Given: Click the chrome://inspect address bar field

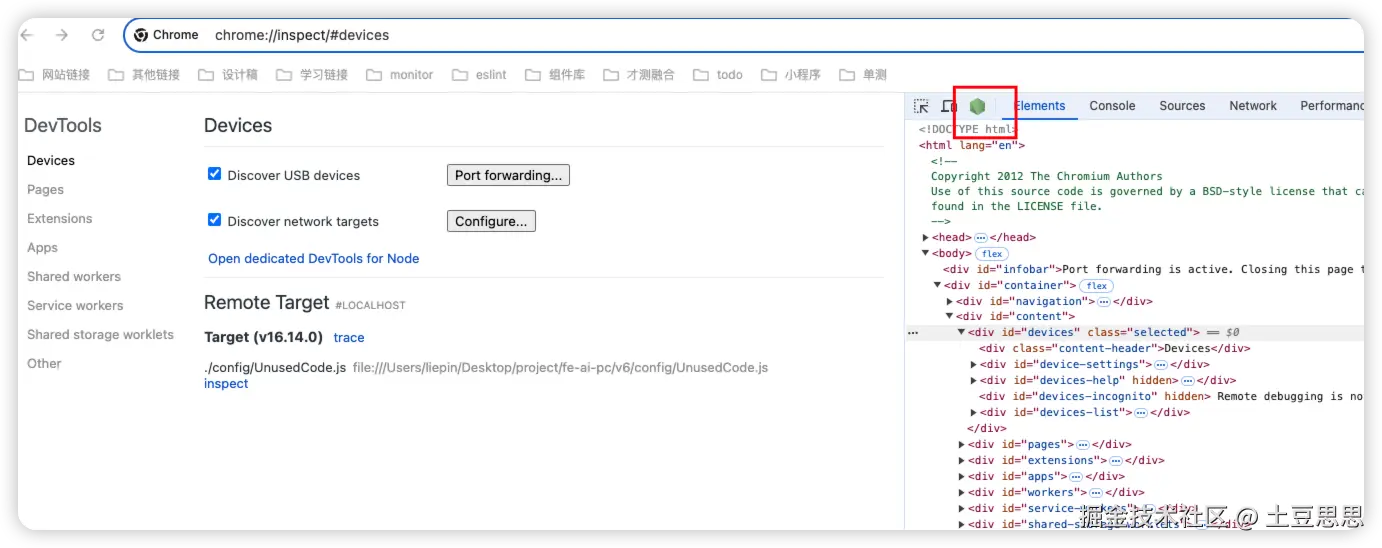Looking at the screenshot, I should 742,35.
